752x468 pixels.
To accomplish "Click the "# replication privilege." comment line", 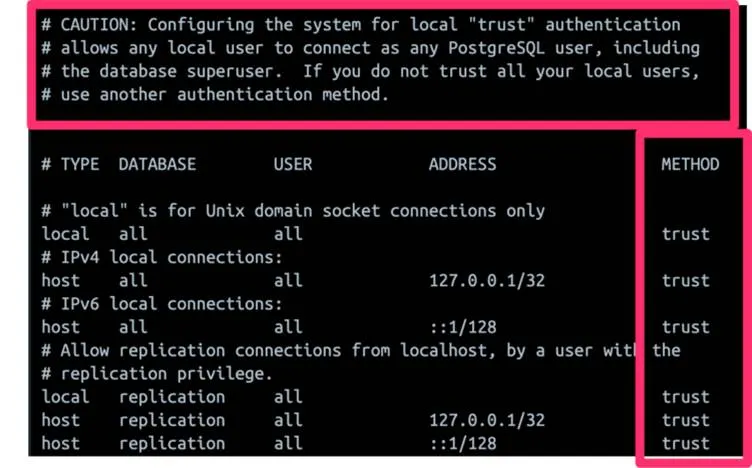I will point(157,373).
